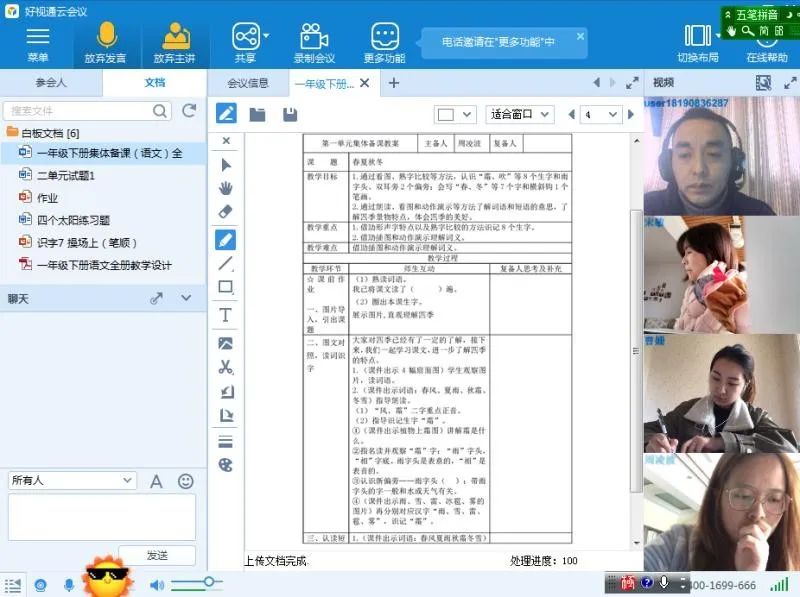Choose the hand pan tool
Image resolution: width=800 pixels, height=597 pixels.
coord(226,188)
